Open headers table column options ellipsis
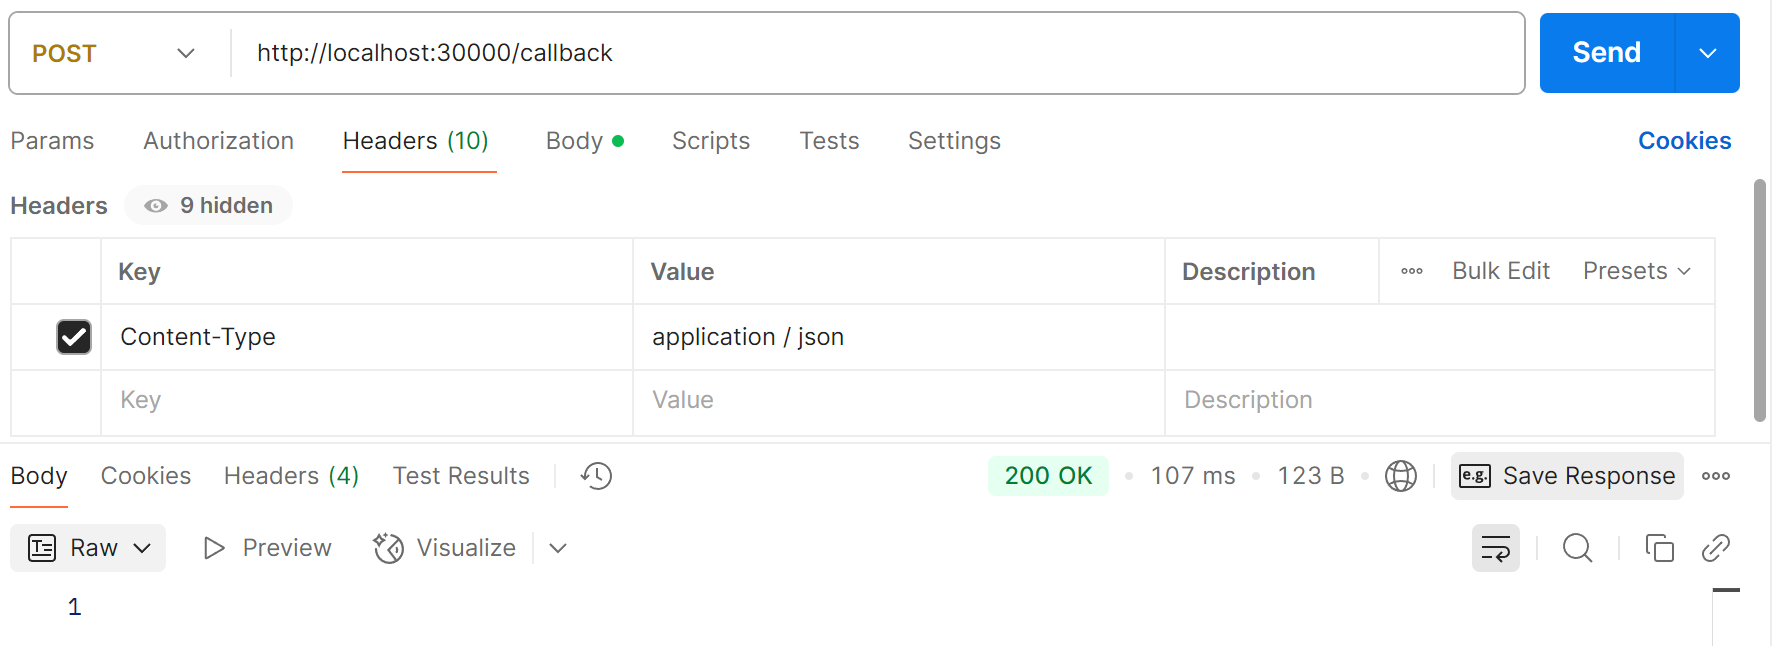Image resolution: width=1789 pixels, height=646 pixels. point(1412,271)
